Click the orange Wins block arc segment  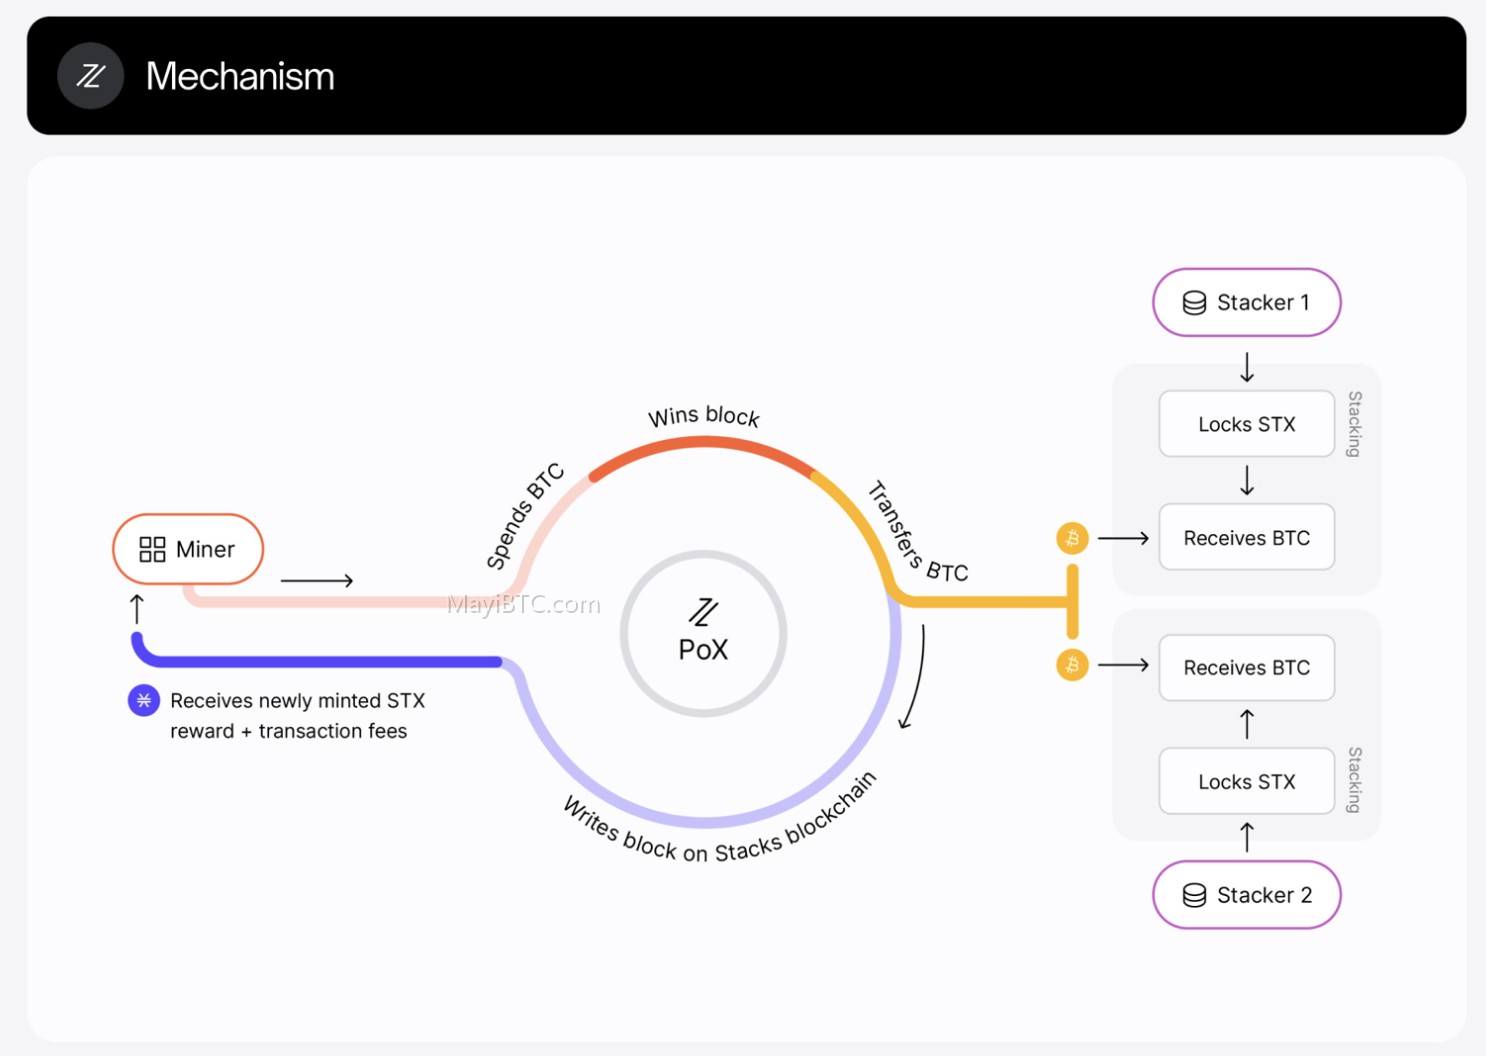coord(703,445)
